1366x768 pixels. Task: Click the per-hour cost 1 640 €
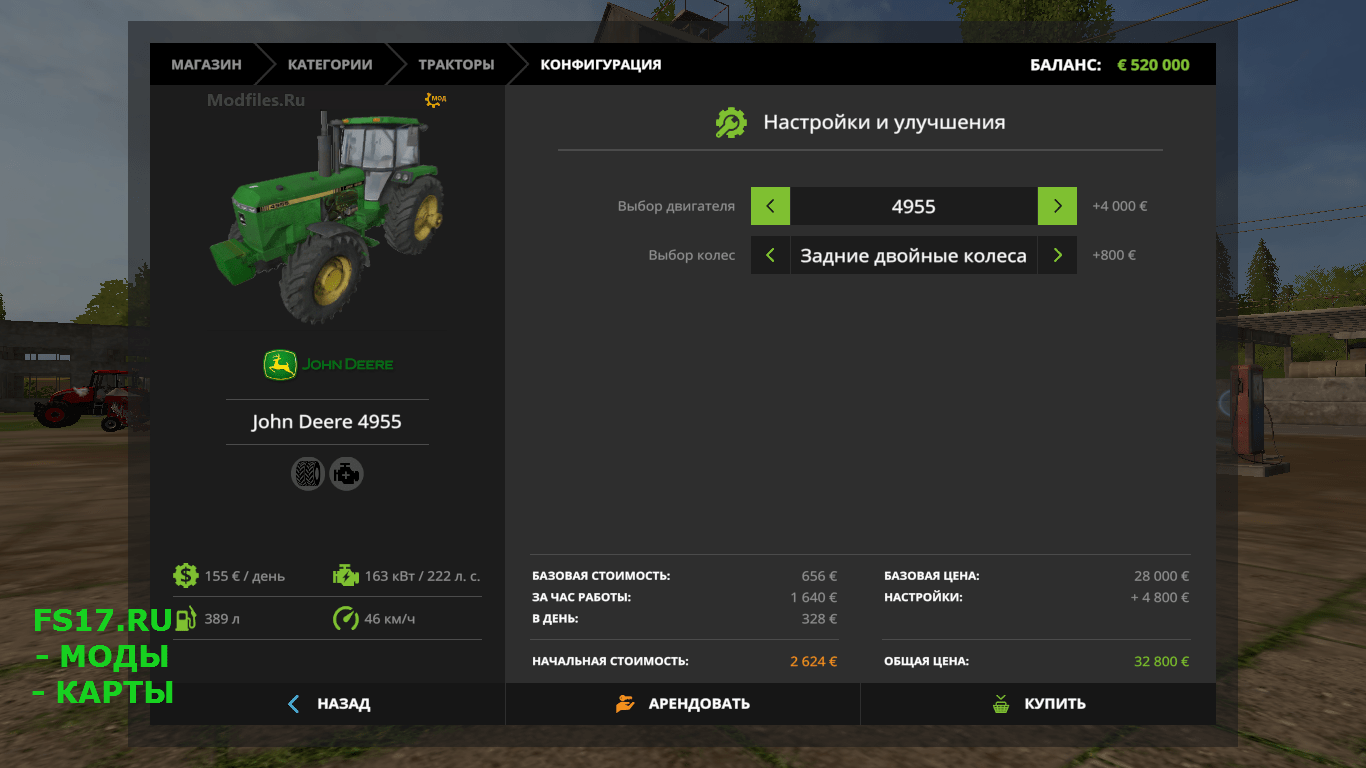[814, 597]
